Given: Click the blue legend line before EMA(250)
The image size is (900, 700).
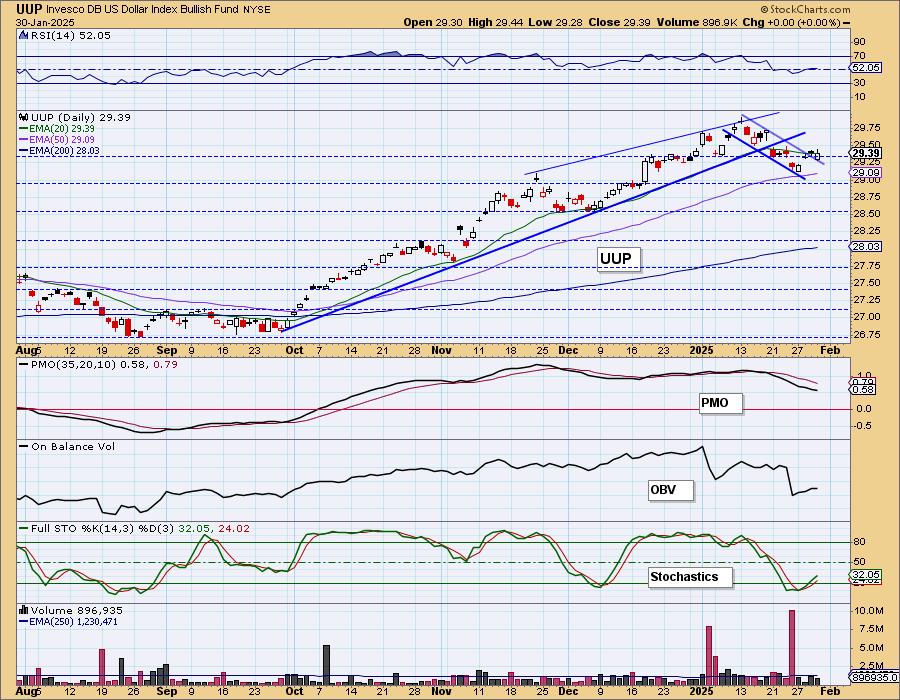Looking at the screenshot, I should click(x=24, y=621).
